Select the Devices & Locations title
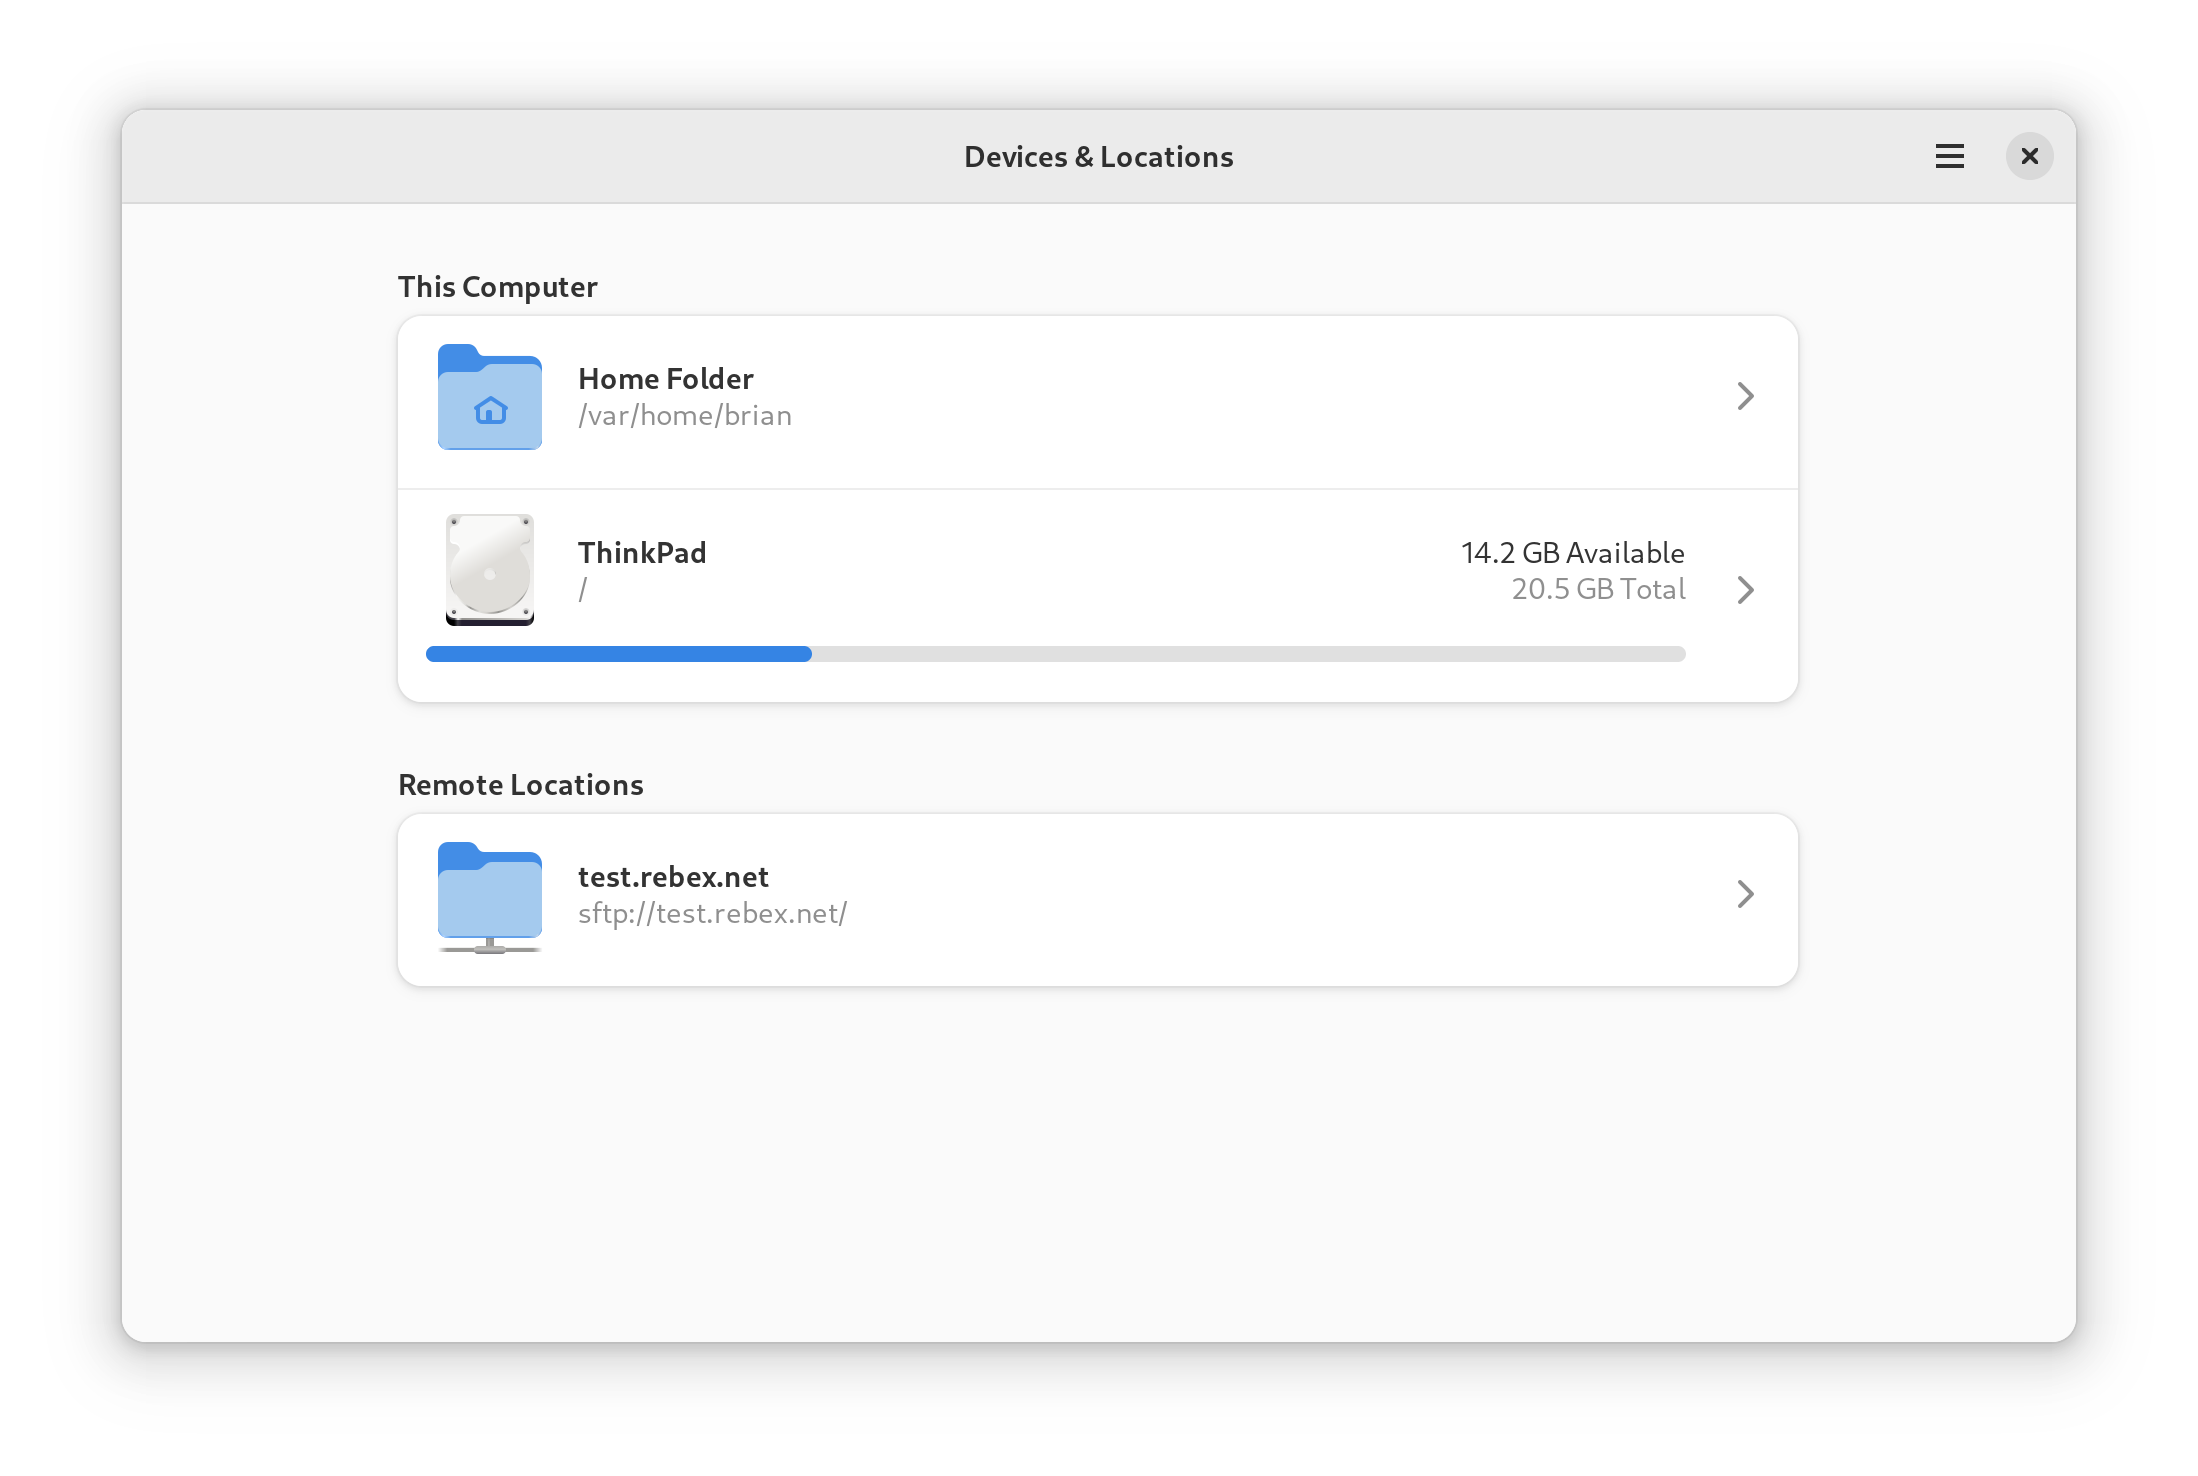 tap(1098, 156)
